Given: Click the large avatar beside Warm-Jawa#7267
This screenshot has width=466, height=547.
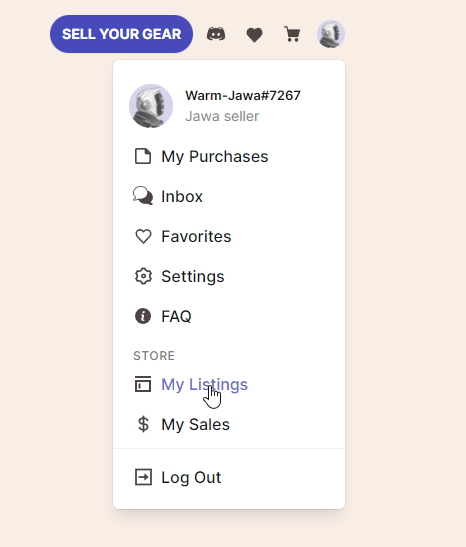Looking at the screenshot, I should [x=151, y=106].
